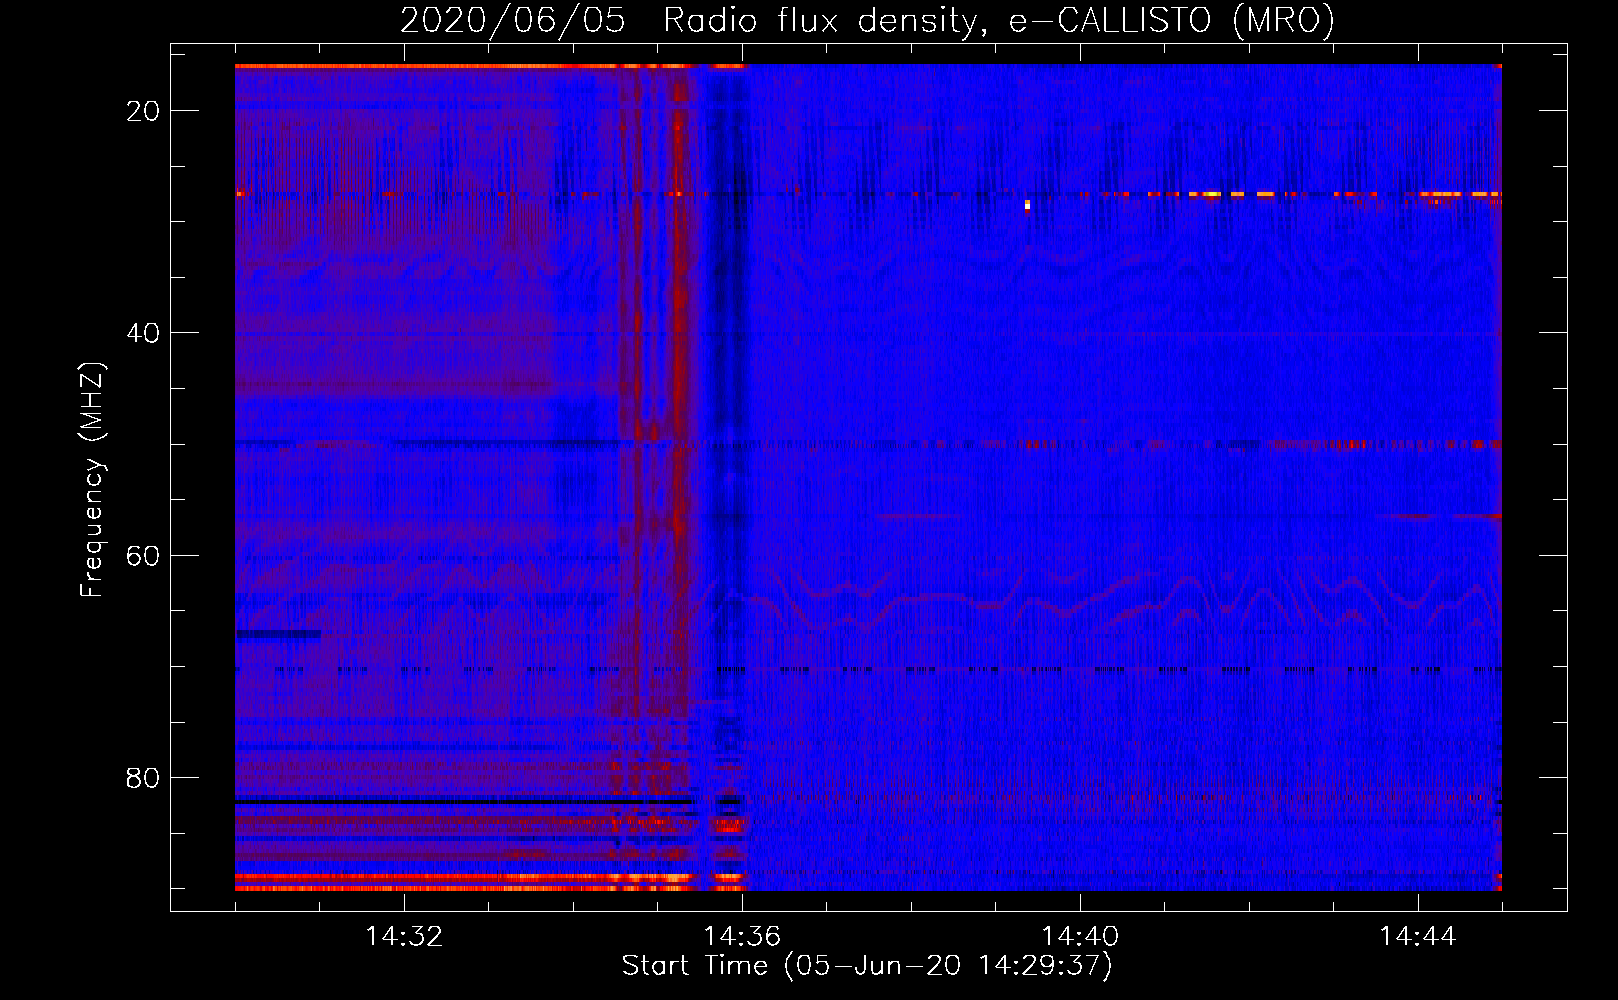Click the bright red vertical burst before 14:36
This screenshot has height=1000, width=1618.
[679, 300]
